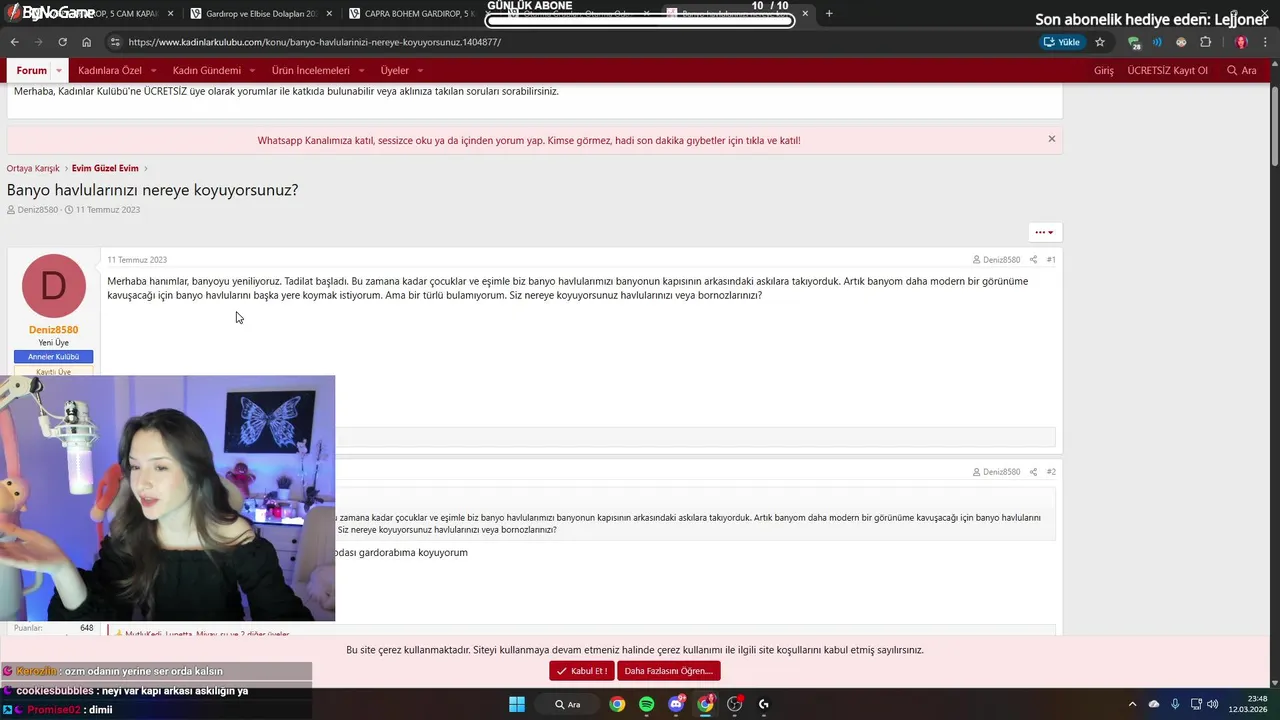This screenshot has width=1280, height=720.
Task: Expand the Üyeler dropdown arrow
Action: (x=420, y=71)
